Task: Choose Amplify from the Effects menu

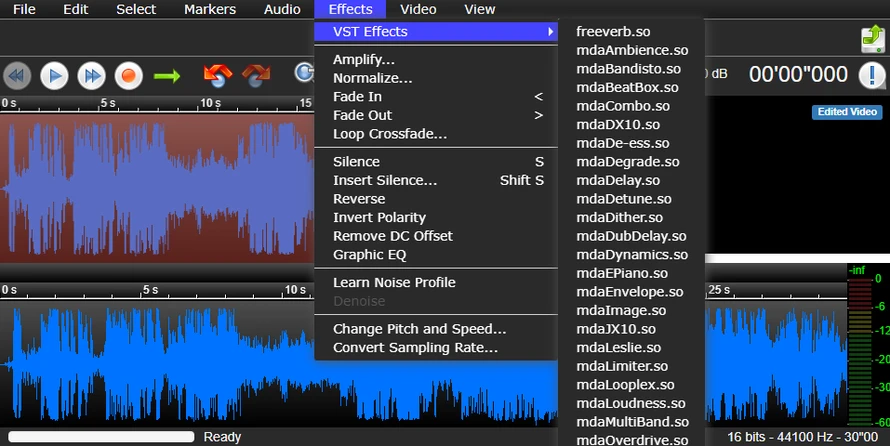Action: click(x=363, y=60)
